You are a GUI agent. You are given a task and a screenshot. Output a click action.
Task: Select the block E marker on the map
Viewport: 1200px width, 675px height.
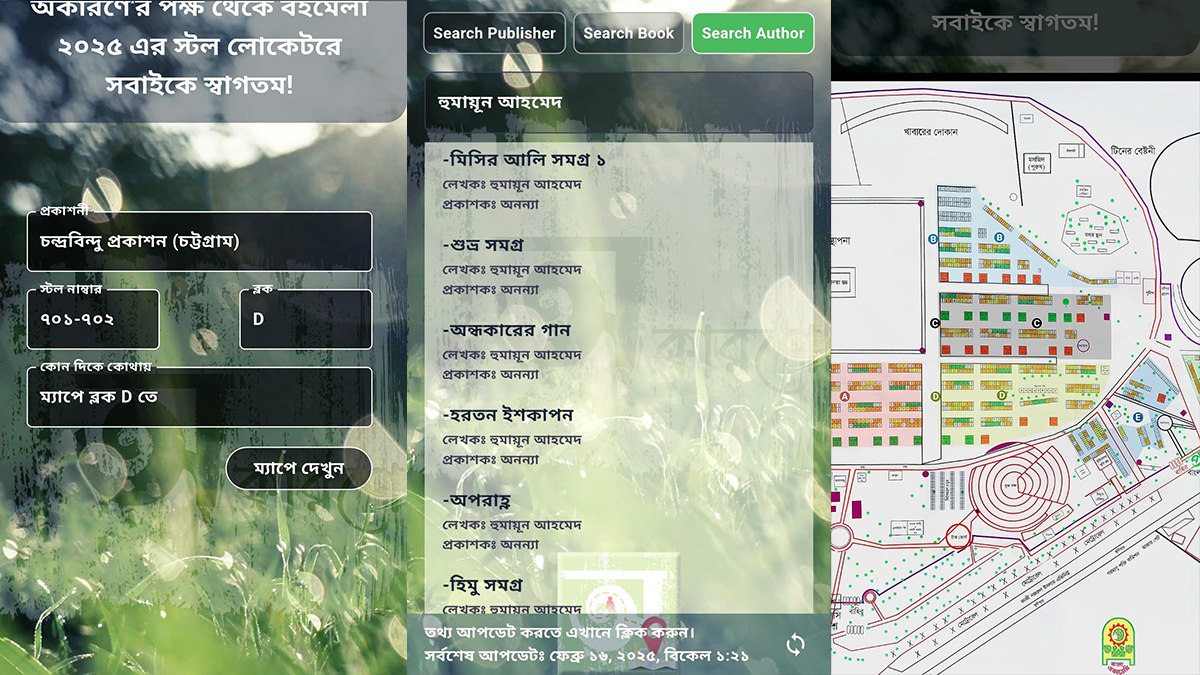point(1139,417)
